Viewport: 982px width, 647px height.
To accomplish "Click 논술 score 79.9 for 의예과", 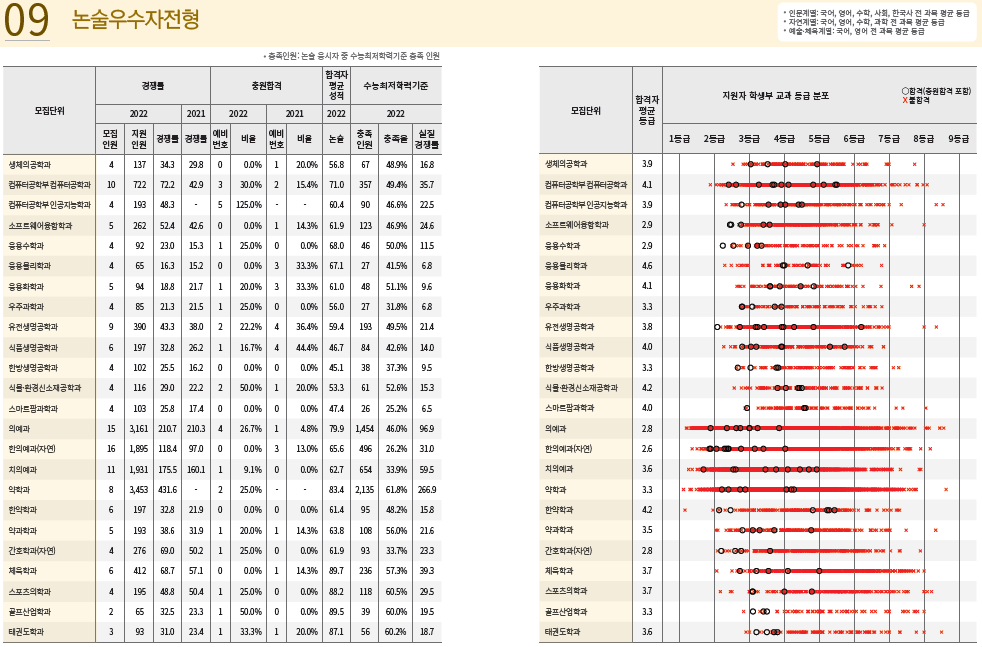I will [336, 429].
